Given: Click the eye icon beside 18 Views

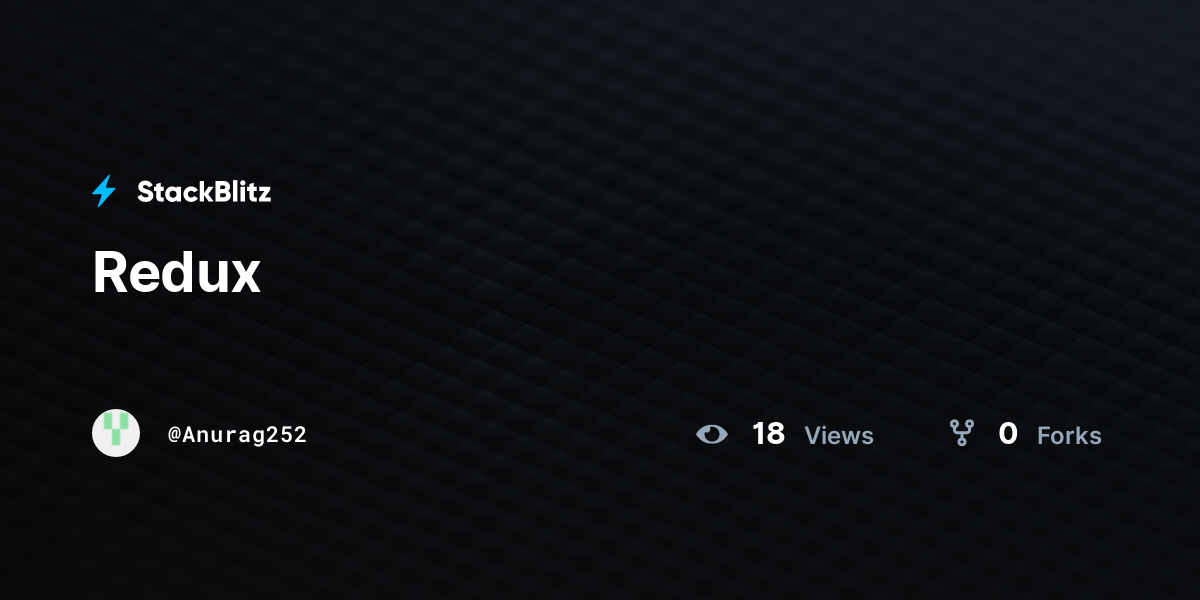Looking at the screenshot, I should point(712,434).
